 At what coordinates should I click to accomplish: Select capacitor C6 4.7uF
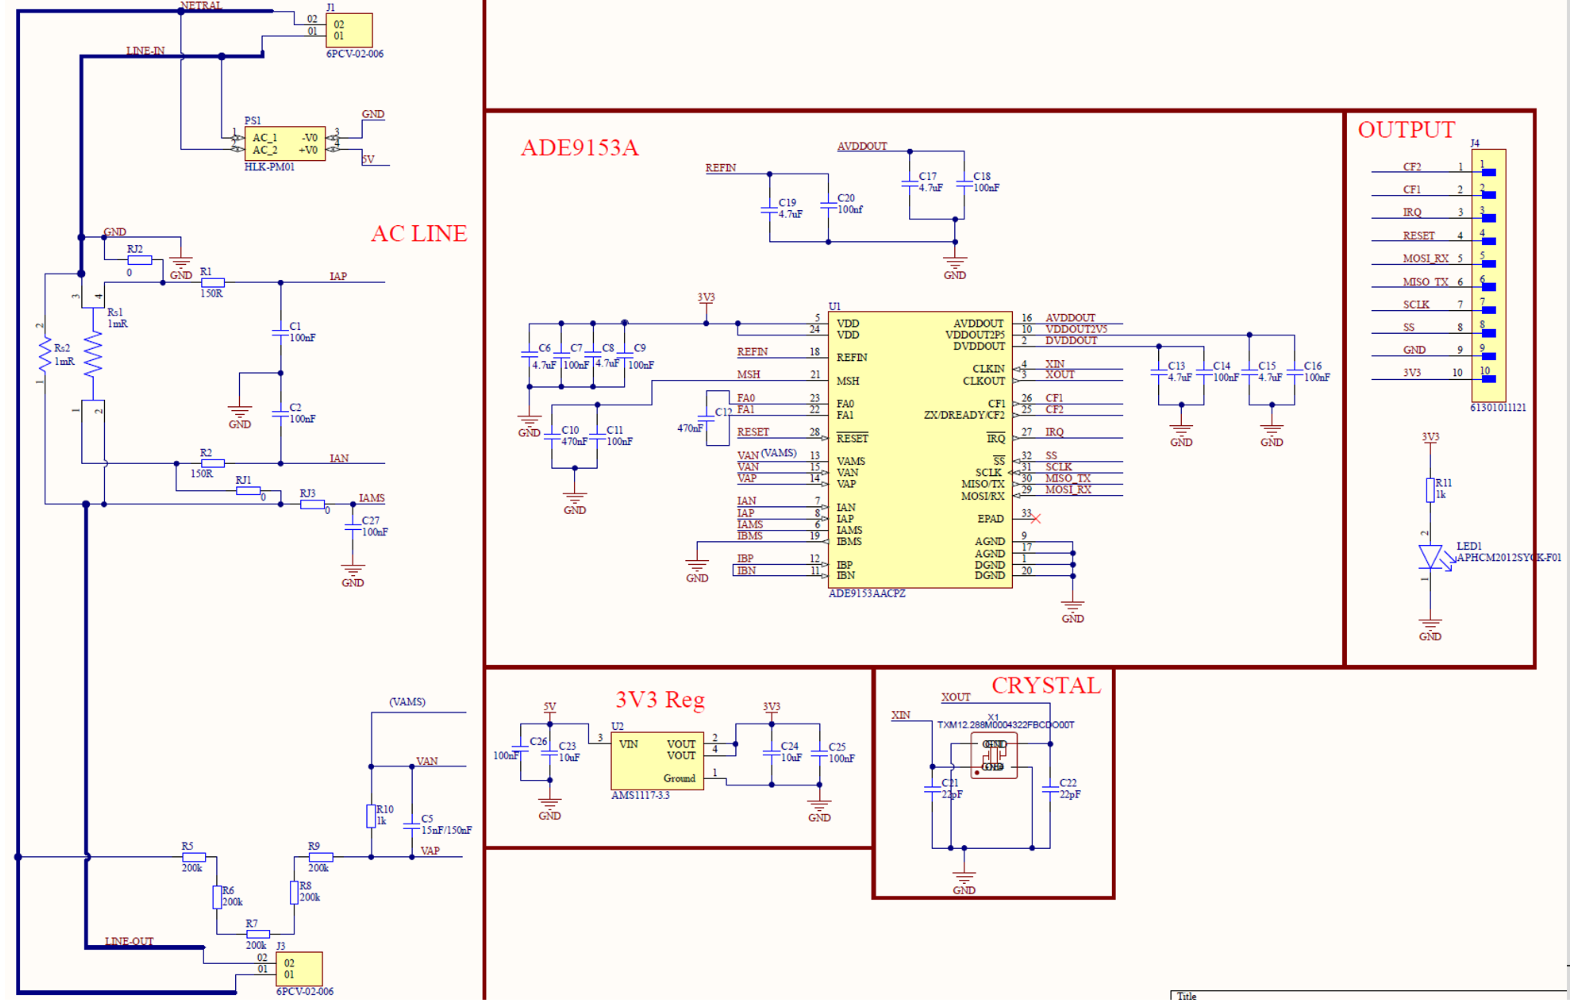click(x=529, y=354)
